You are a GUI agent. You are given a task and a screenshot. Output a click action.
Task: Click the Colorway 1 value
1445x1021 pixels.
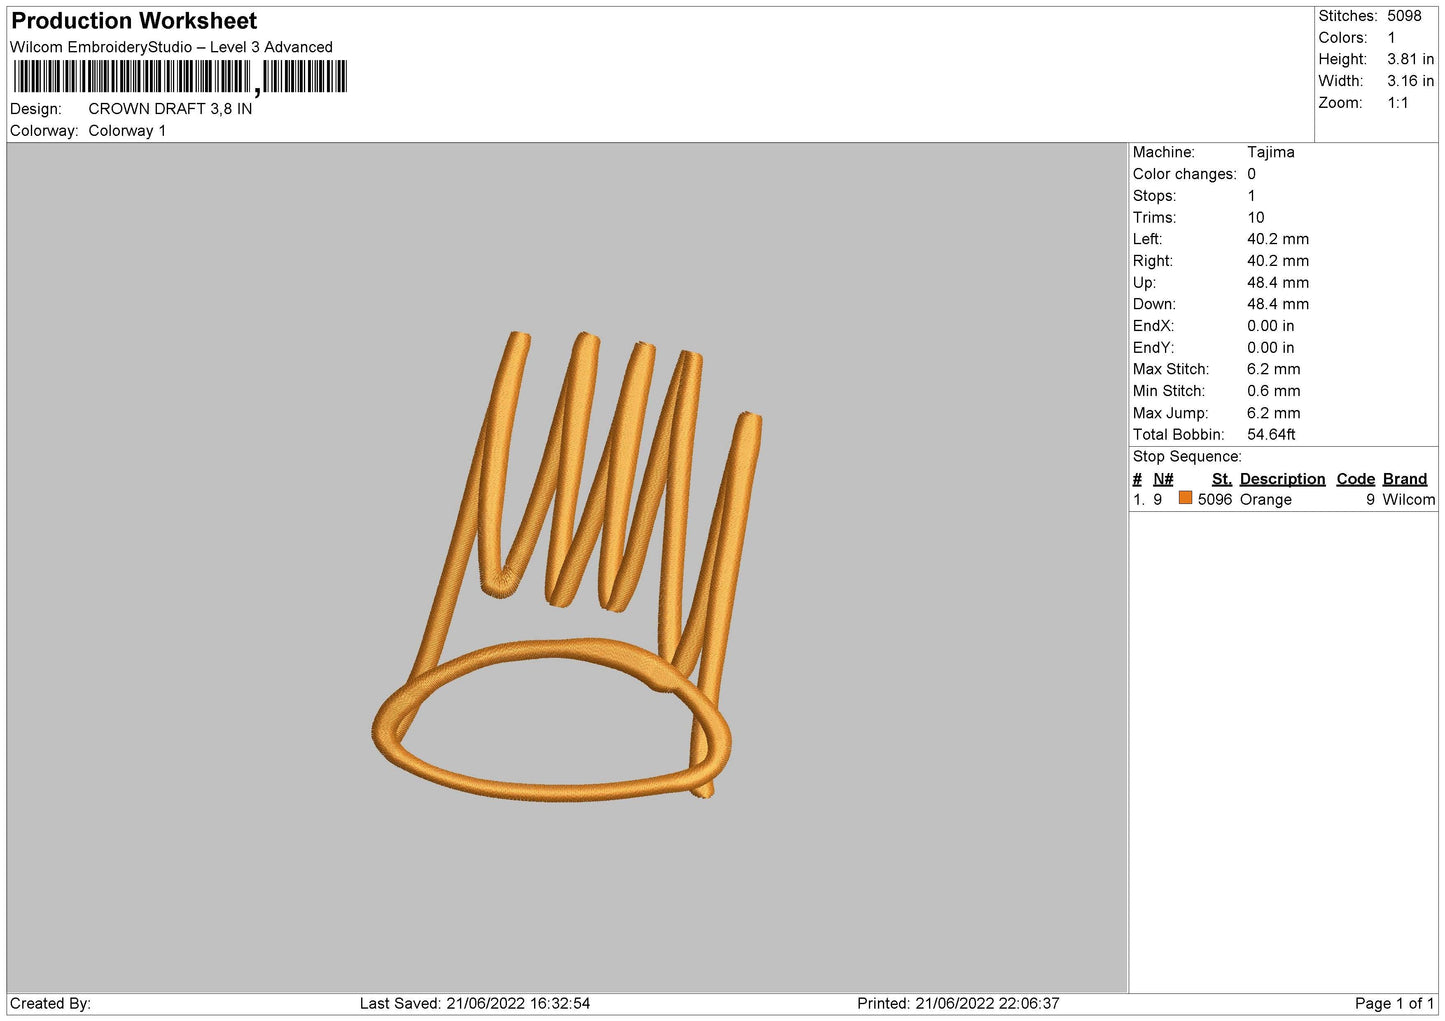pos(127,131)
